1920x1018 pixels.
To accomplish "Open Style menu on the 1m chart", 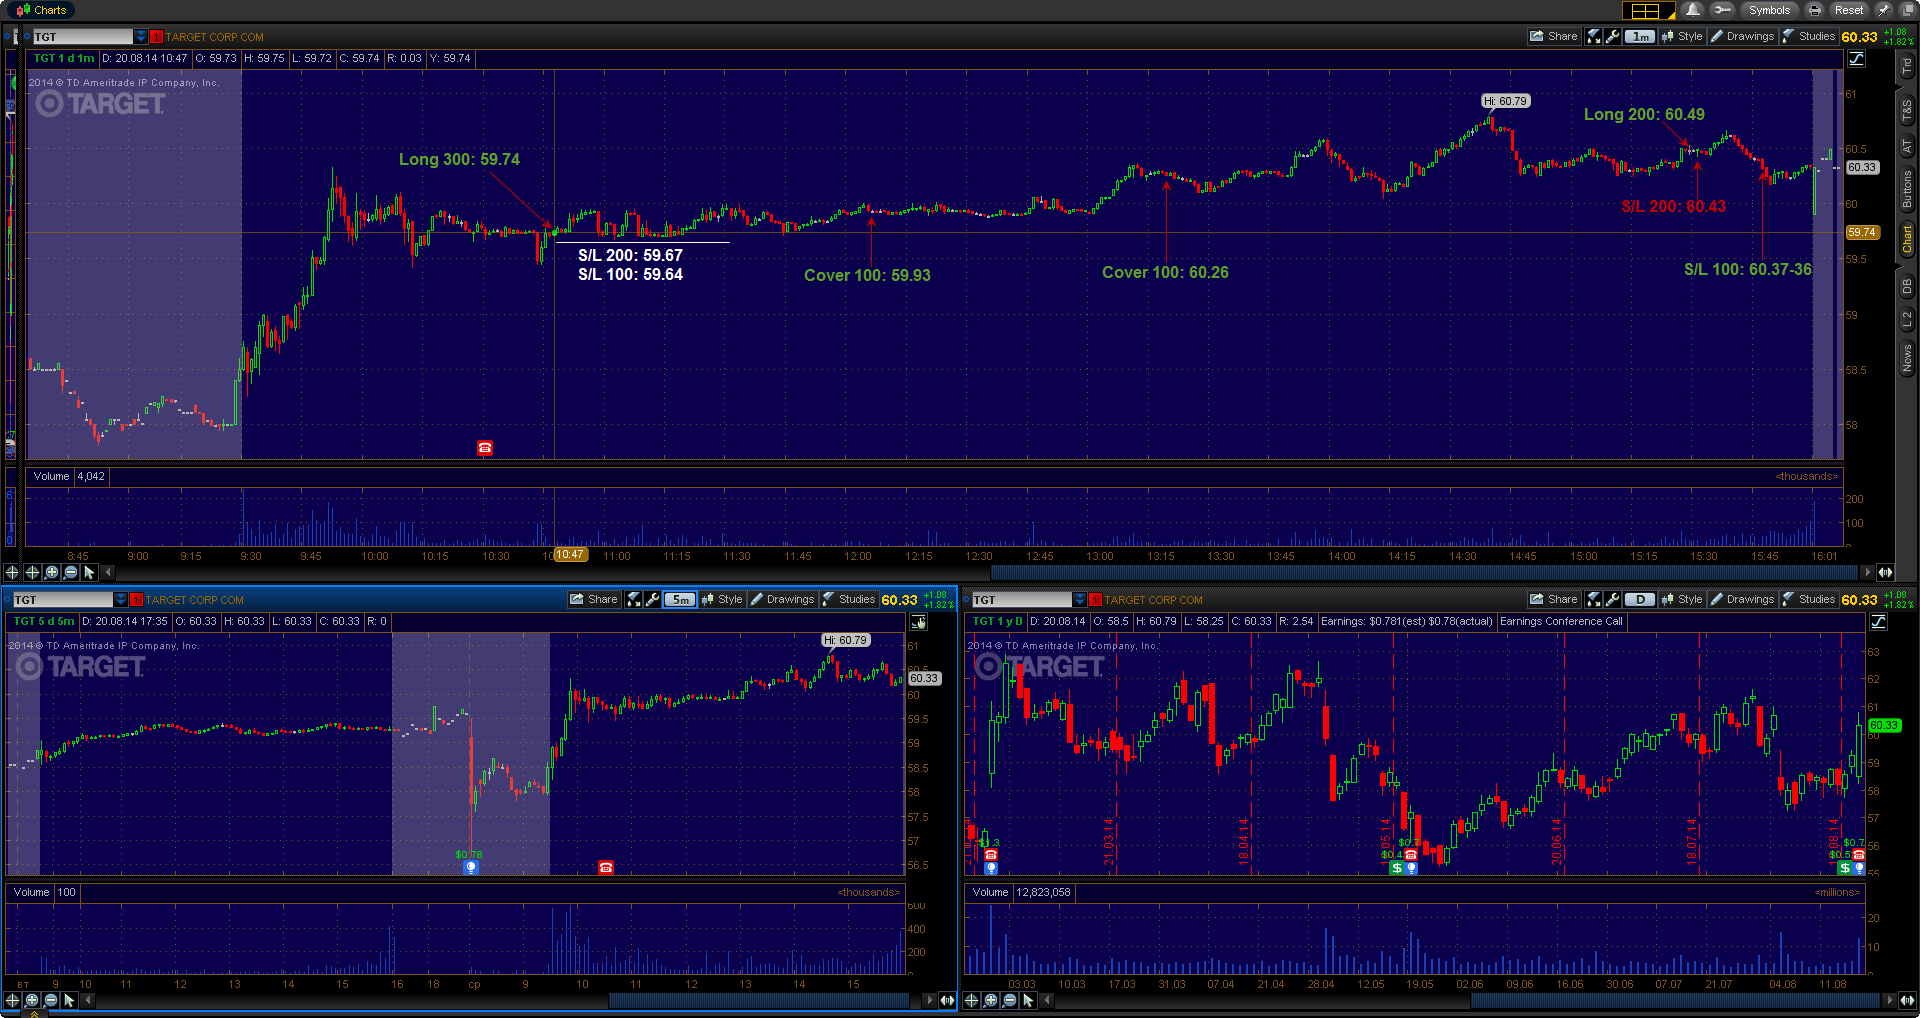I will [x=1682, y=36].
